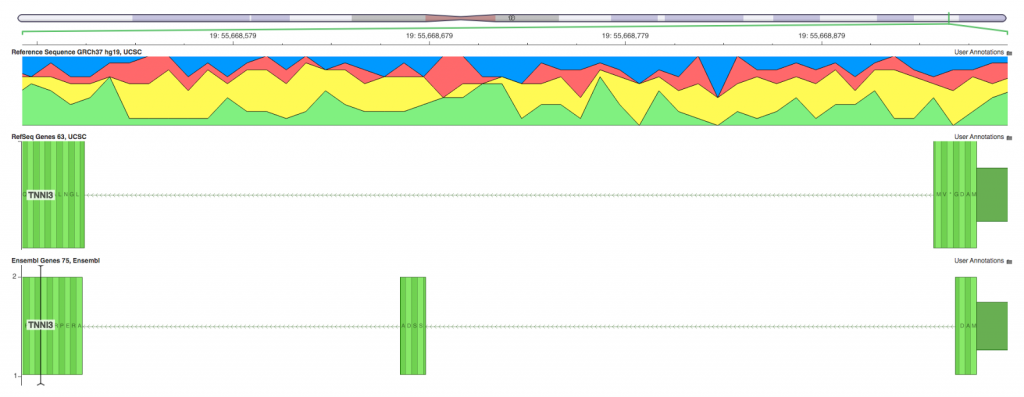Click the annotation icon in RefSeq Genes track
1024x397 pixels.
tap(1008, 137)
